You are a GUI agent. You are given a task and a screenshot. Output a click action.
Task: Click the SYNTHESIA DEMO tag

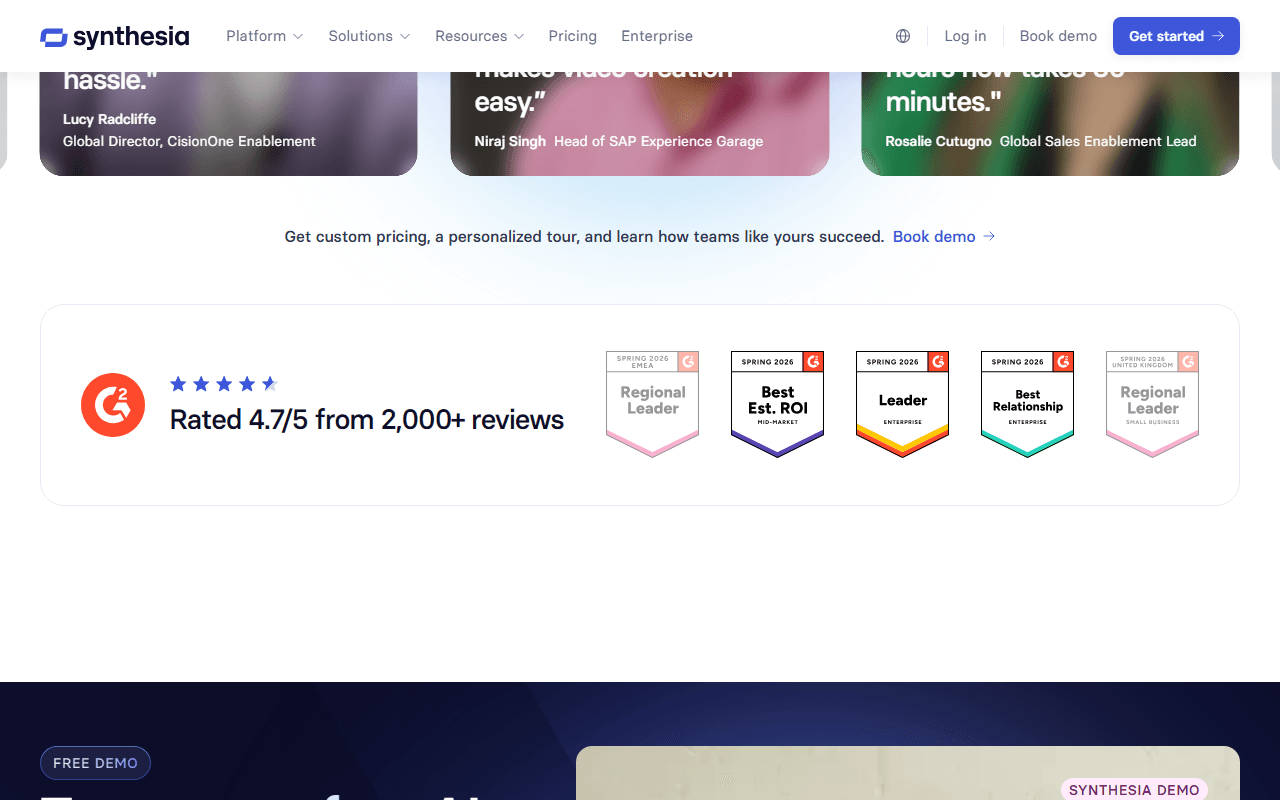tap(1134, 790)
